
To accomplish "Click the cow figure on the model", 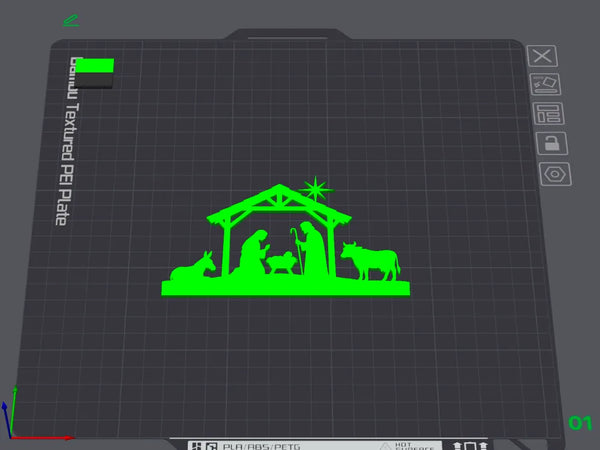I will (370, 260).
